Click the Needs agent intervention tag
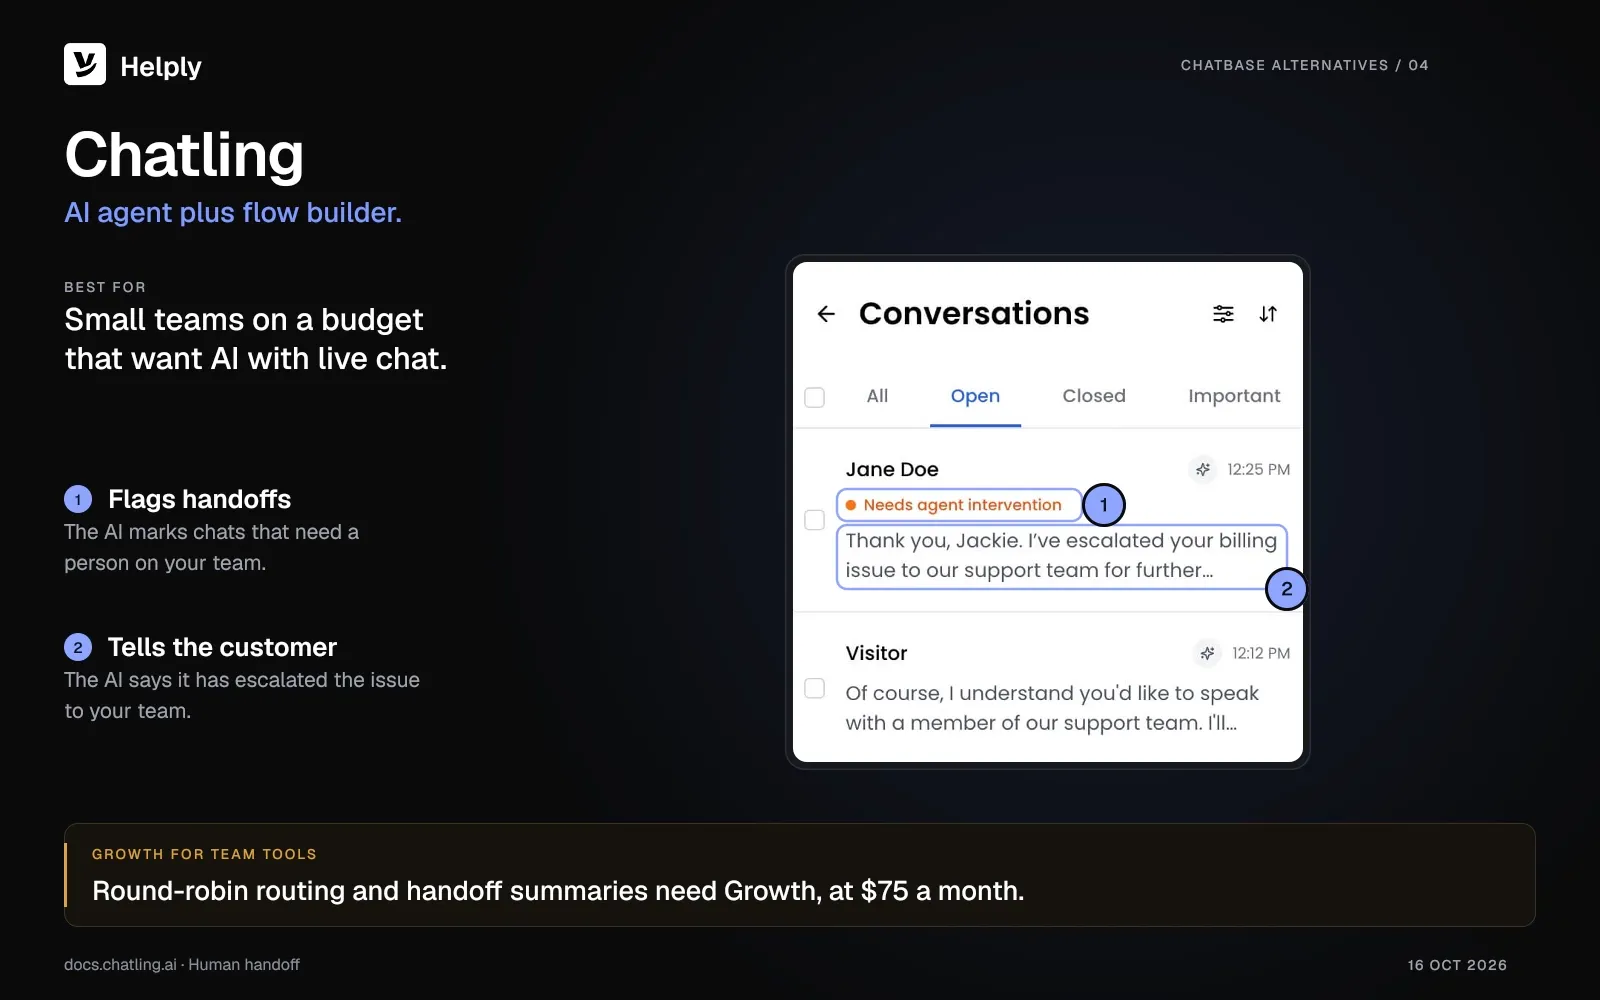This screenshot has height=1000, width=1600. 959,505
